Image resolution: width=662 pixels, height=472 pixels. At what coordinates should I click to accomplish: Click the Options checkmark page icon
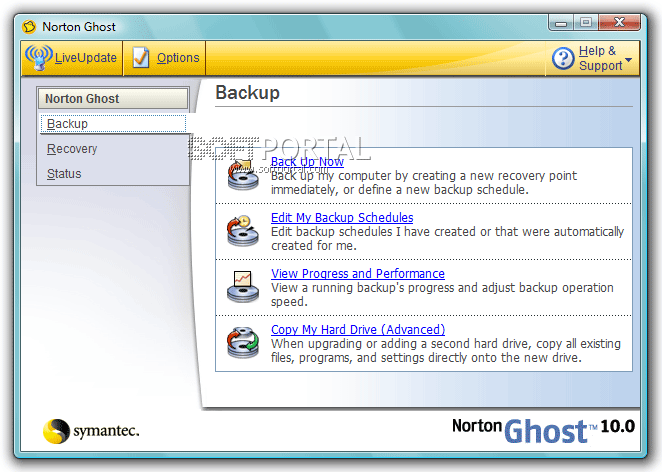(141, 58)
